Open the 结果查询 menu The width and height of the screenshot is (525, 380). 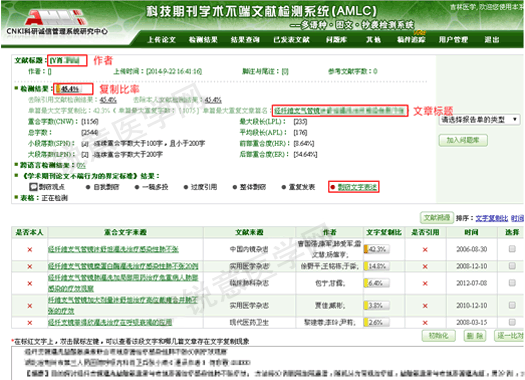click(x=245, y=40)
